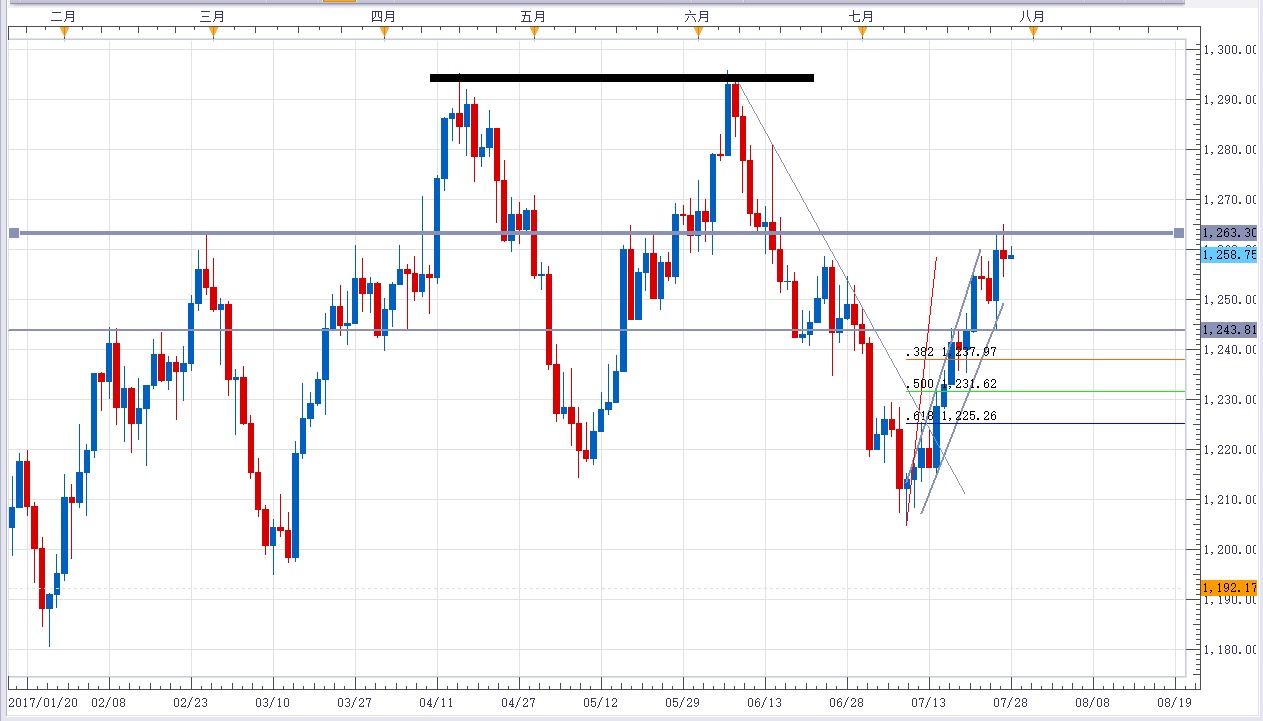Select the 四月 orange triangle marker
The image size is (1263, 721).
click(x=384, y=33)
